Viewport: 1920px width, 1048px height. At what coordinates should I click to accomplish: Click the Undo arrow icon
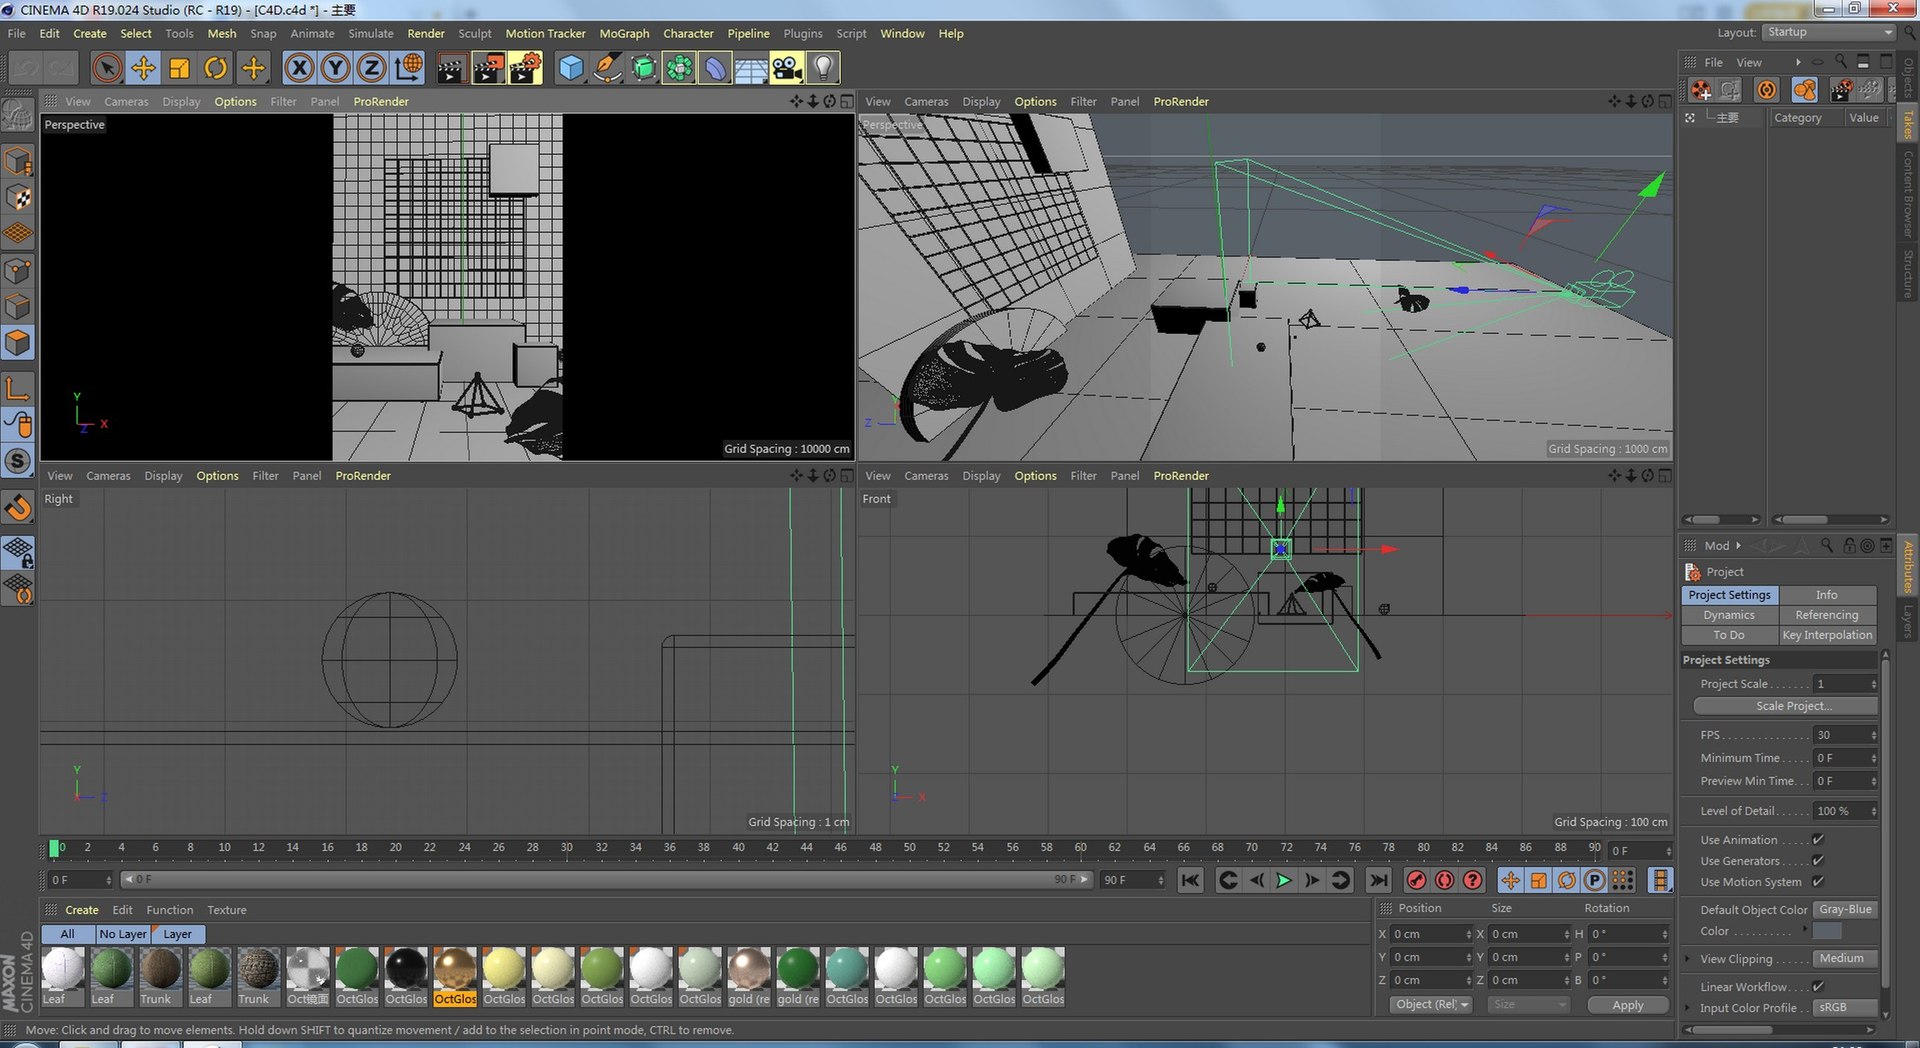click(27, 68)
